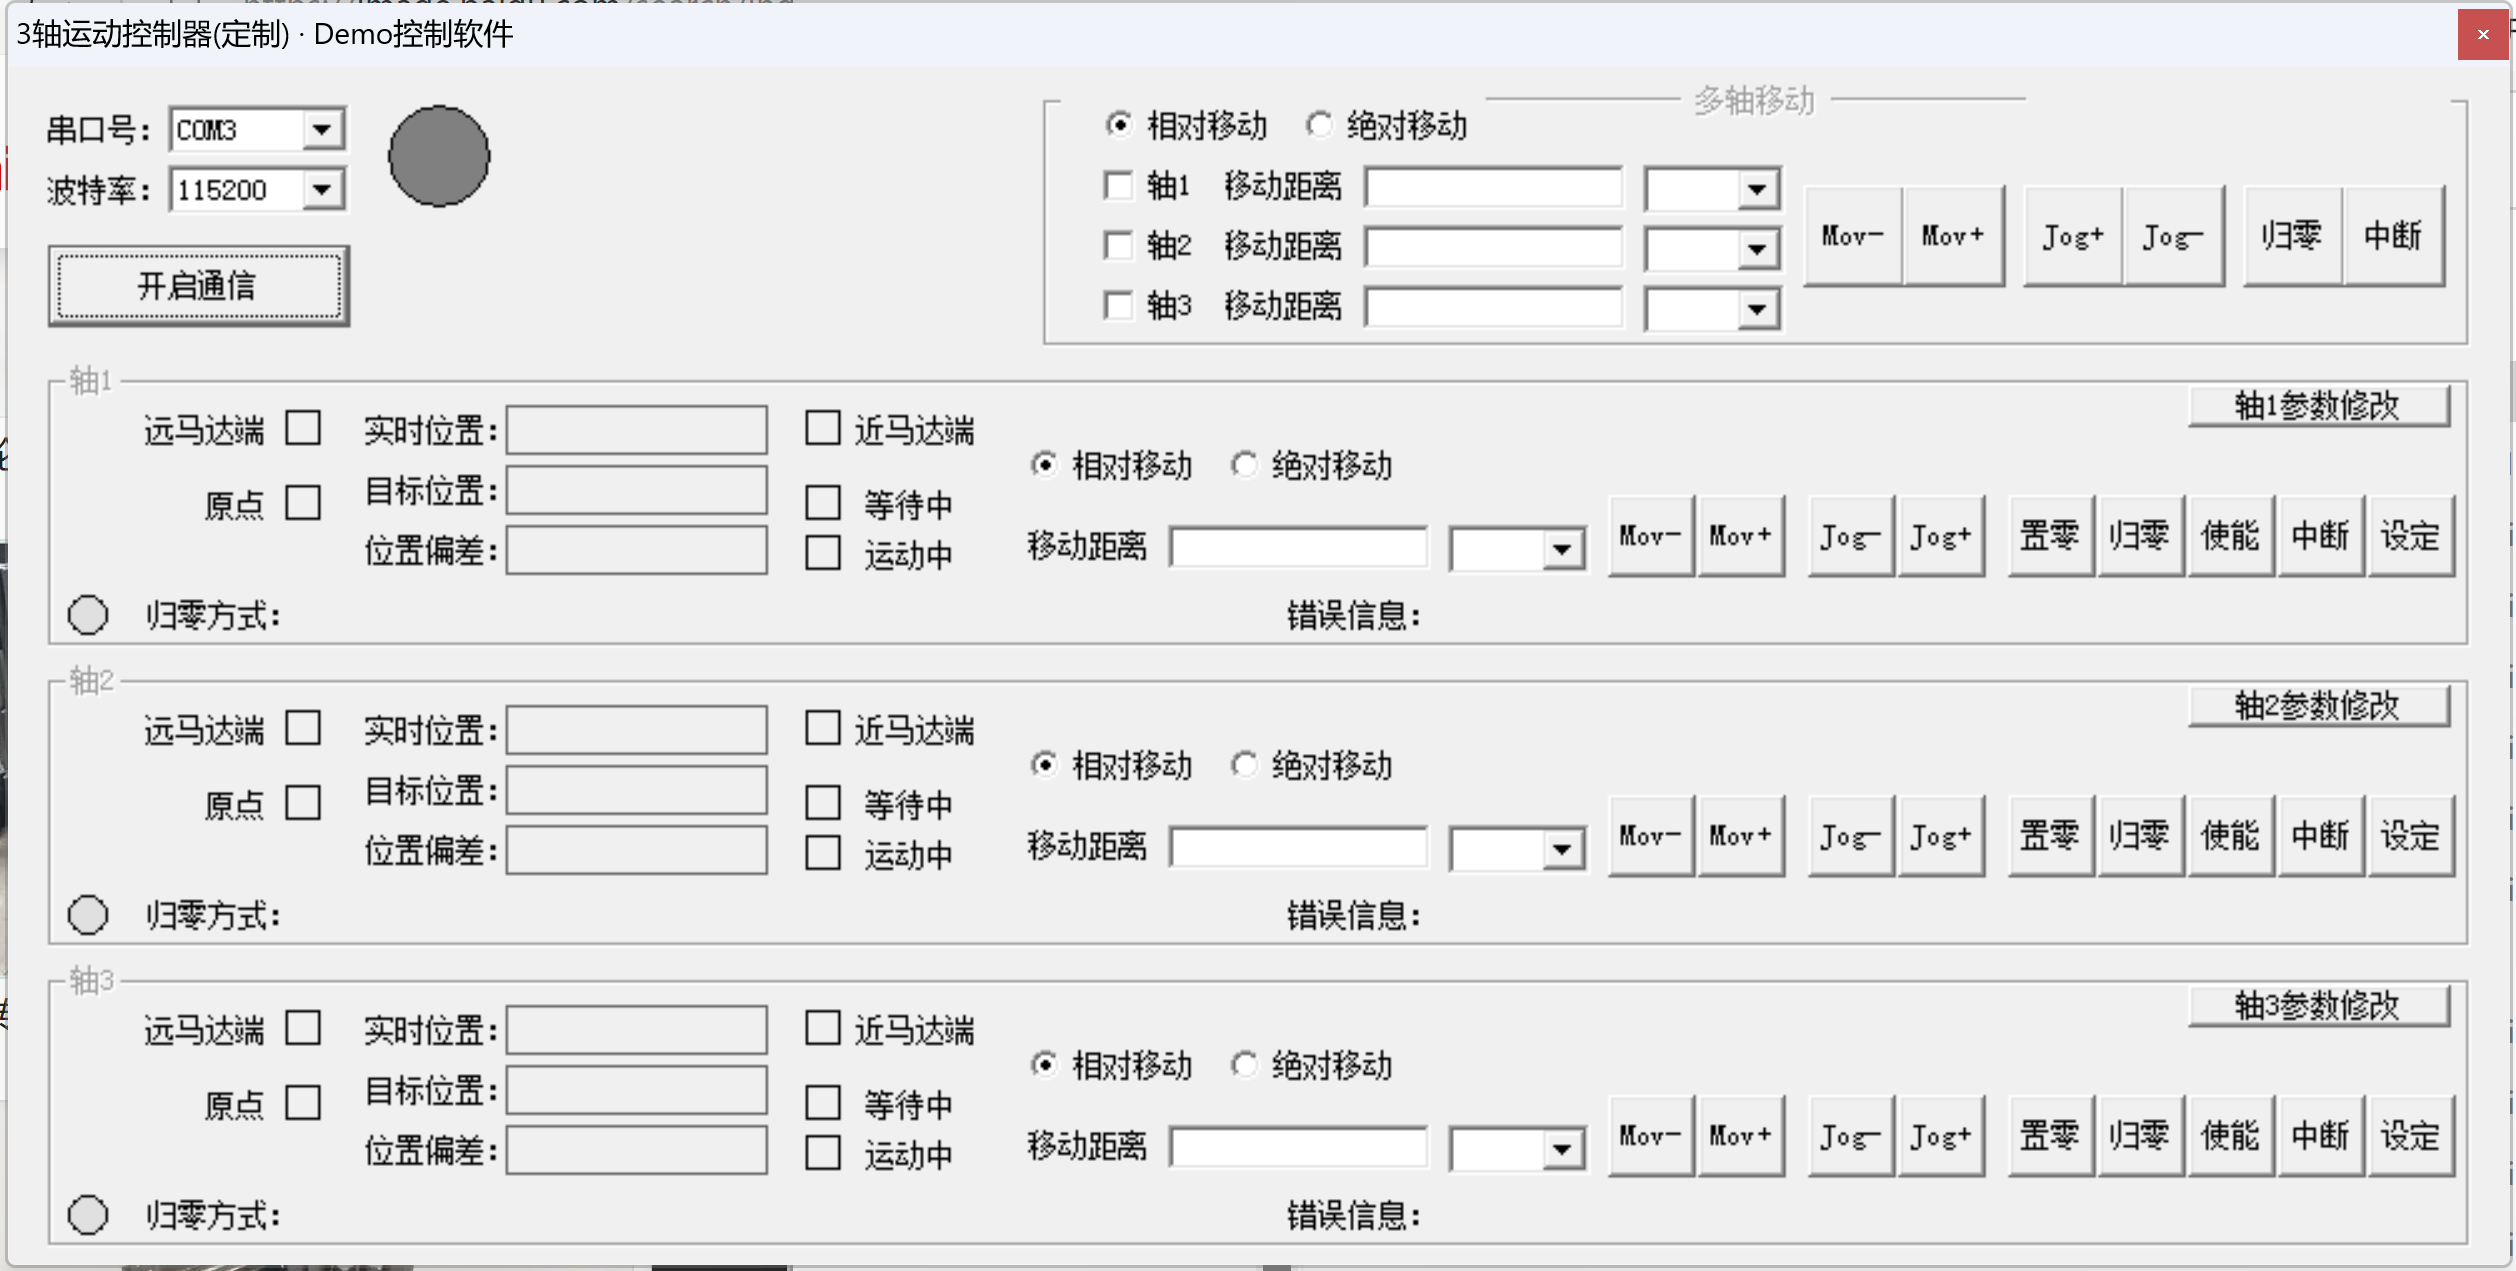This screenshot has width=2516, height=1271.
Task: Click Jog- for 轴2
Action: 1851,836
